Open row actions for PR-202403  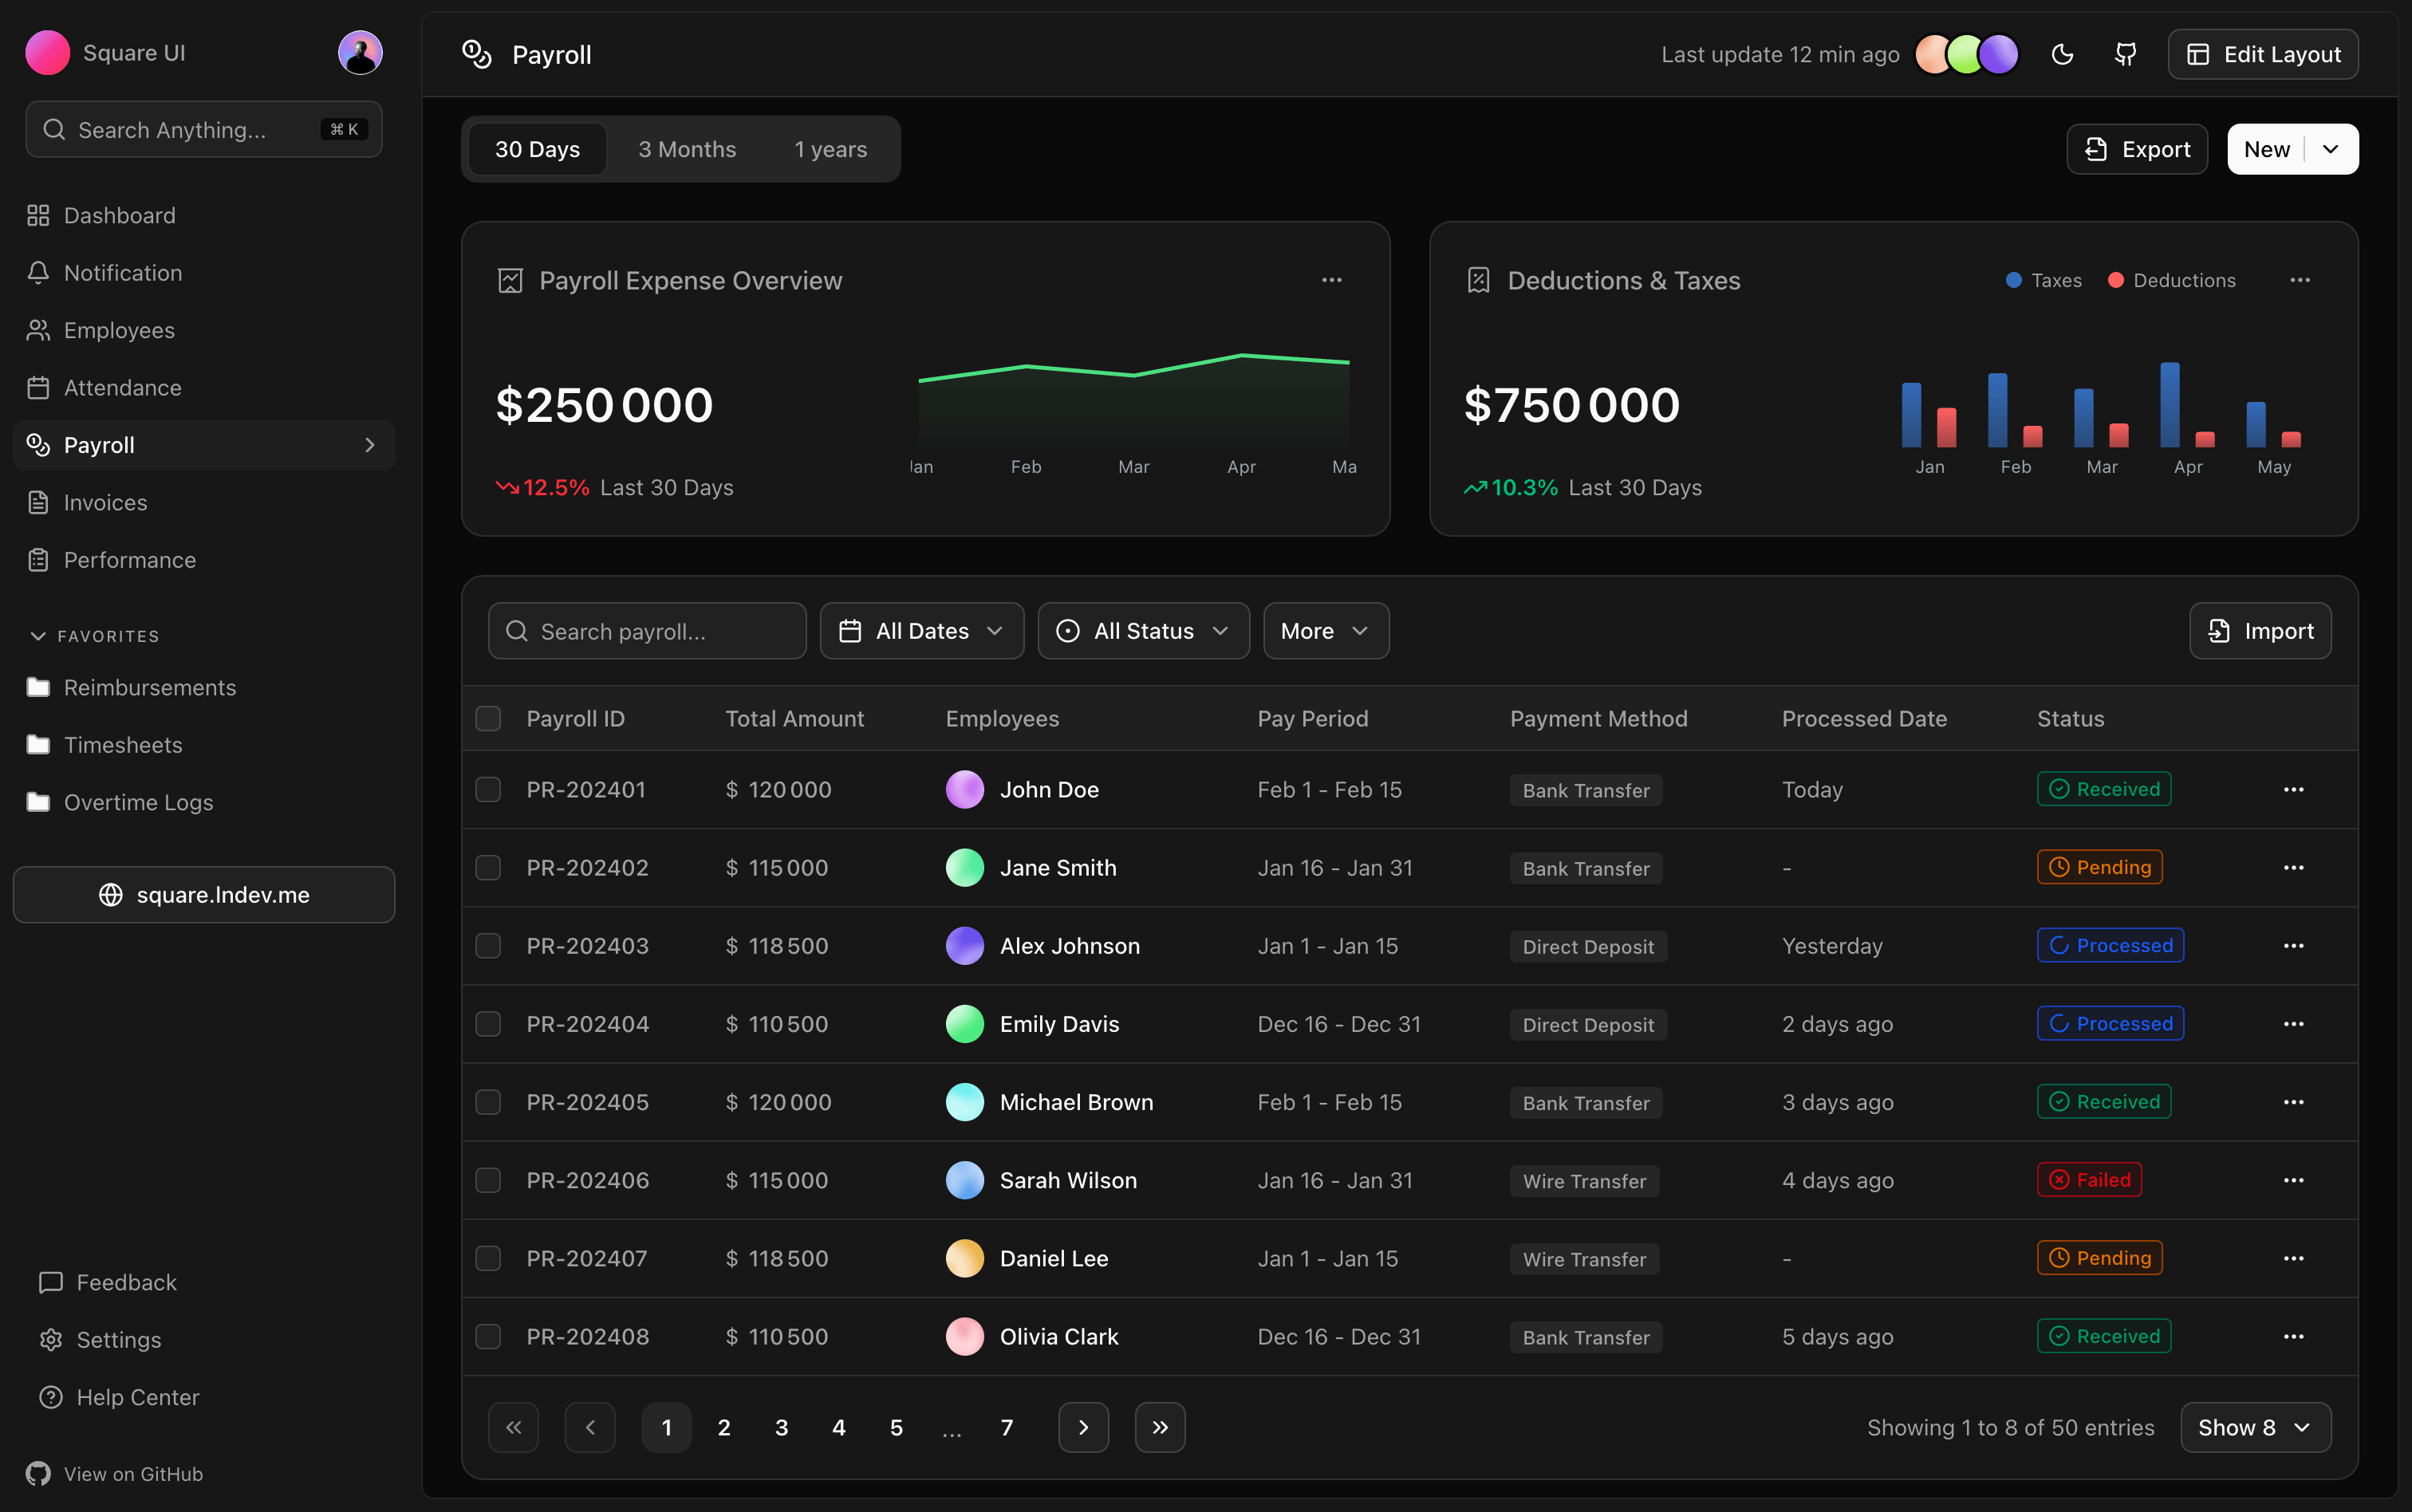click(x=2293, y=946)
